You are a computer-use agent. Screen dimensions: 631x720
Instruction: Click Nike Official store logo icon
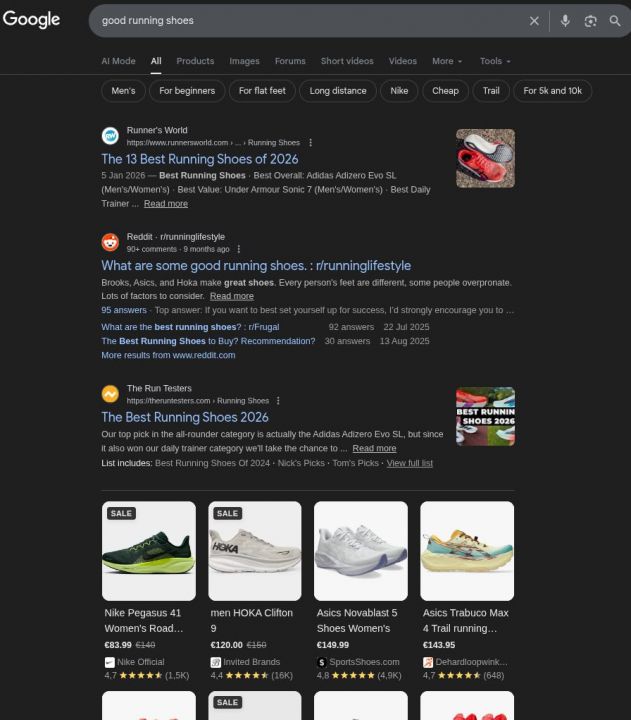tap(109, 662)
